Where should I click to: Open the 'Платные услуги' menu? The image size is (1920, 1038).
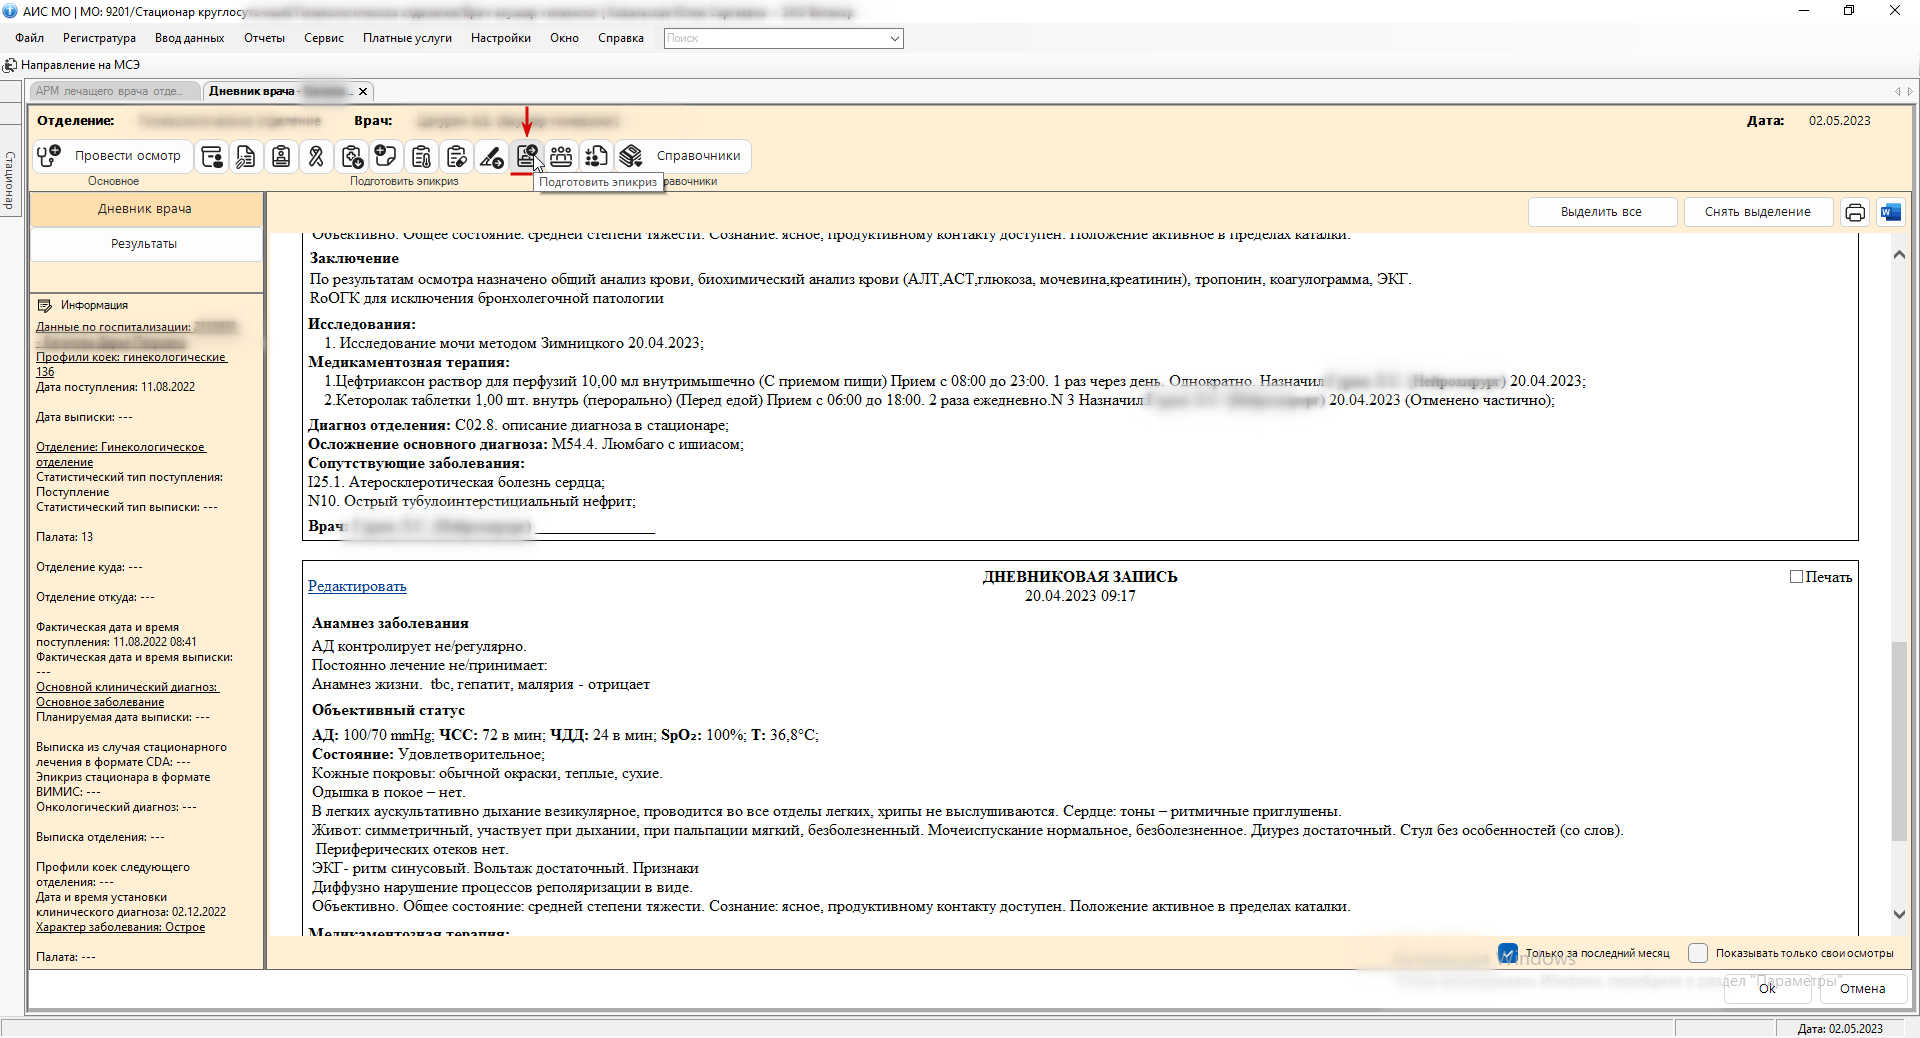[x=407, y=38]
